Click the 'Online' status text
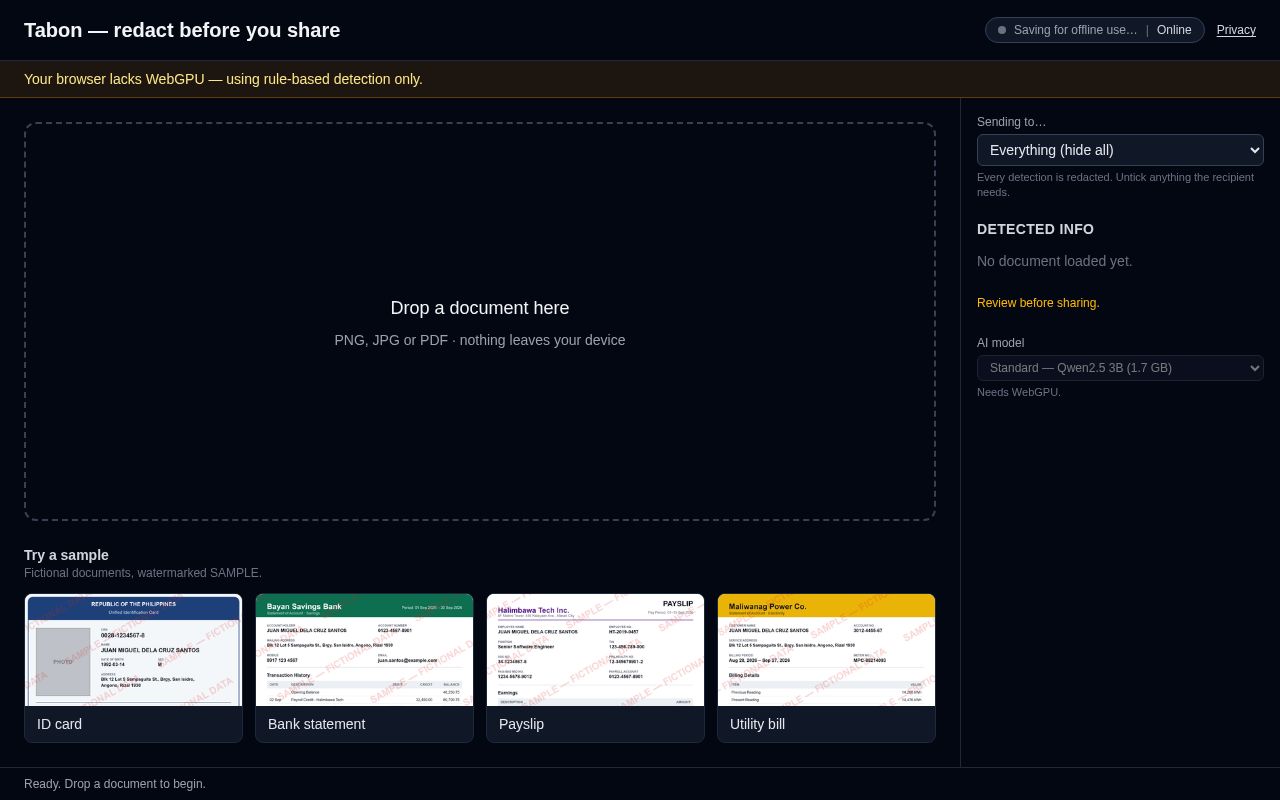1280x800 pixels. coord(1174,30)
